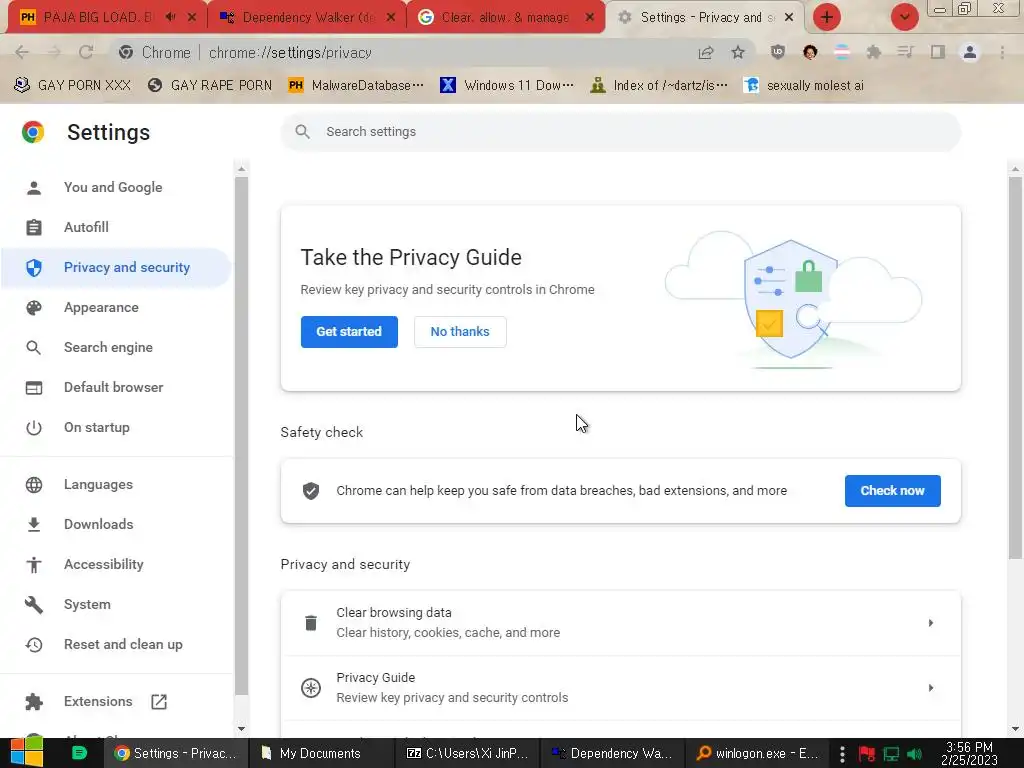The height and width of the screenshot is (768, 1024).
Task: Mute audio on the first tab
Action: (x=170, y=17)
